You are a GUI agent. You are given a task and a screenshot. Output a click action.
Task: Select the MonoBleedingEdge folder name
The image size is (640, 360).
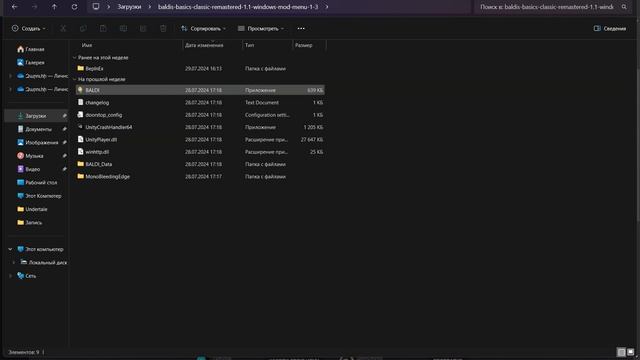point(107,177)
